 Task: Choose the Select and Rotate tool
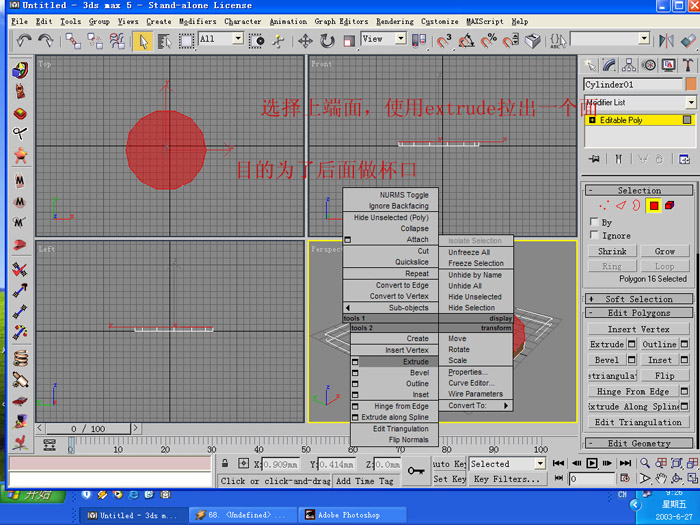pyautogui.click(x=327, y=41)
